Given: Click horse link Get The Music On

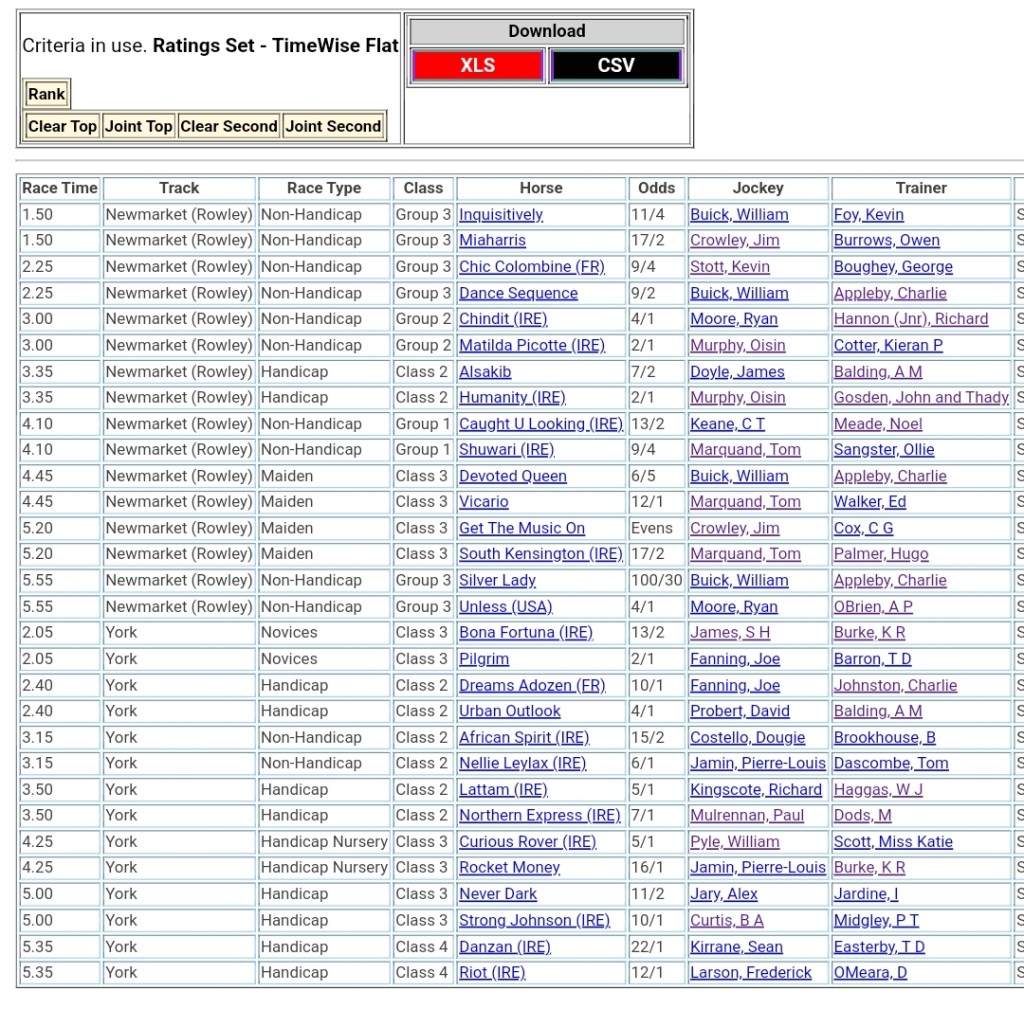Looking at the screenshot, I should pyautogui.click(x=521, y=528).
